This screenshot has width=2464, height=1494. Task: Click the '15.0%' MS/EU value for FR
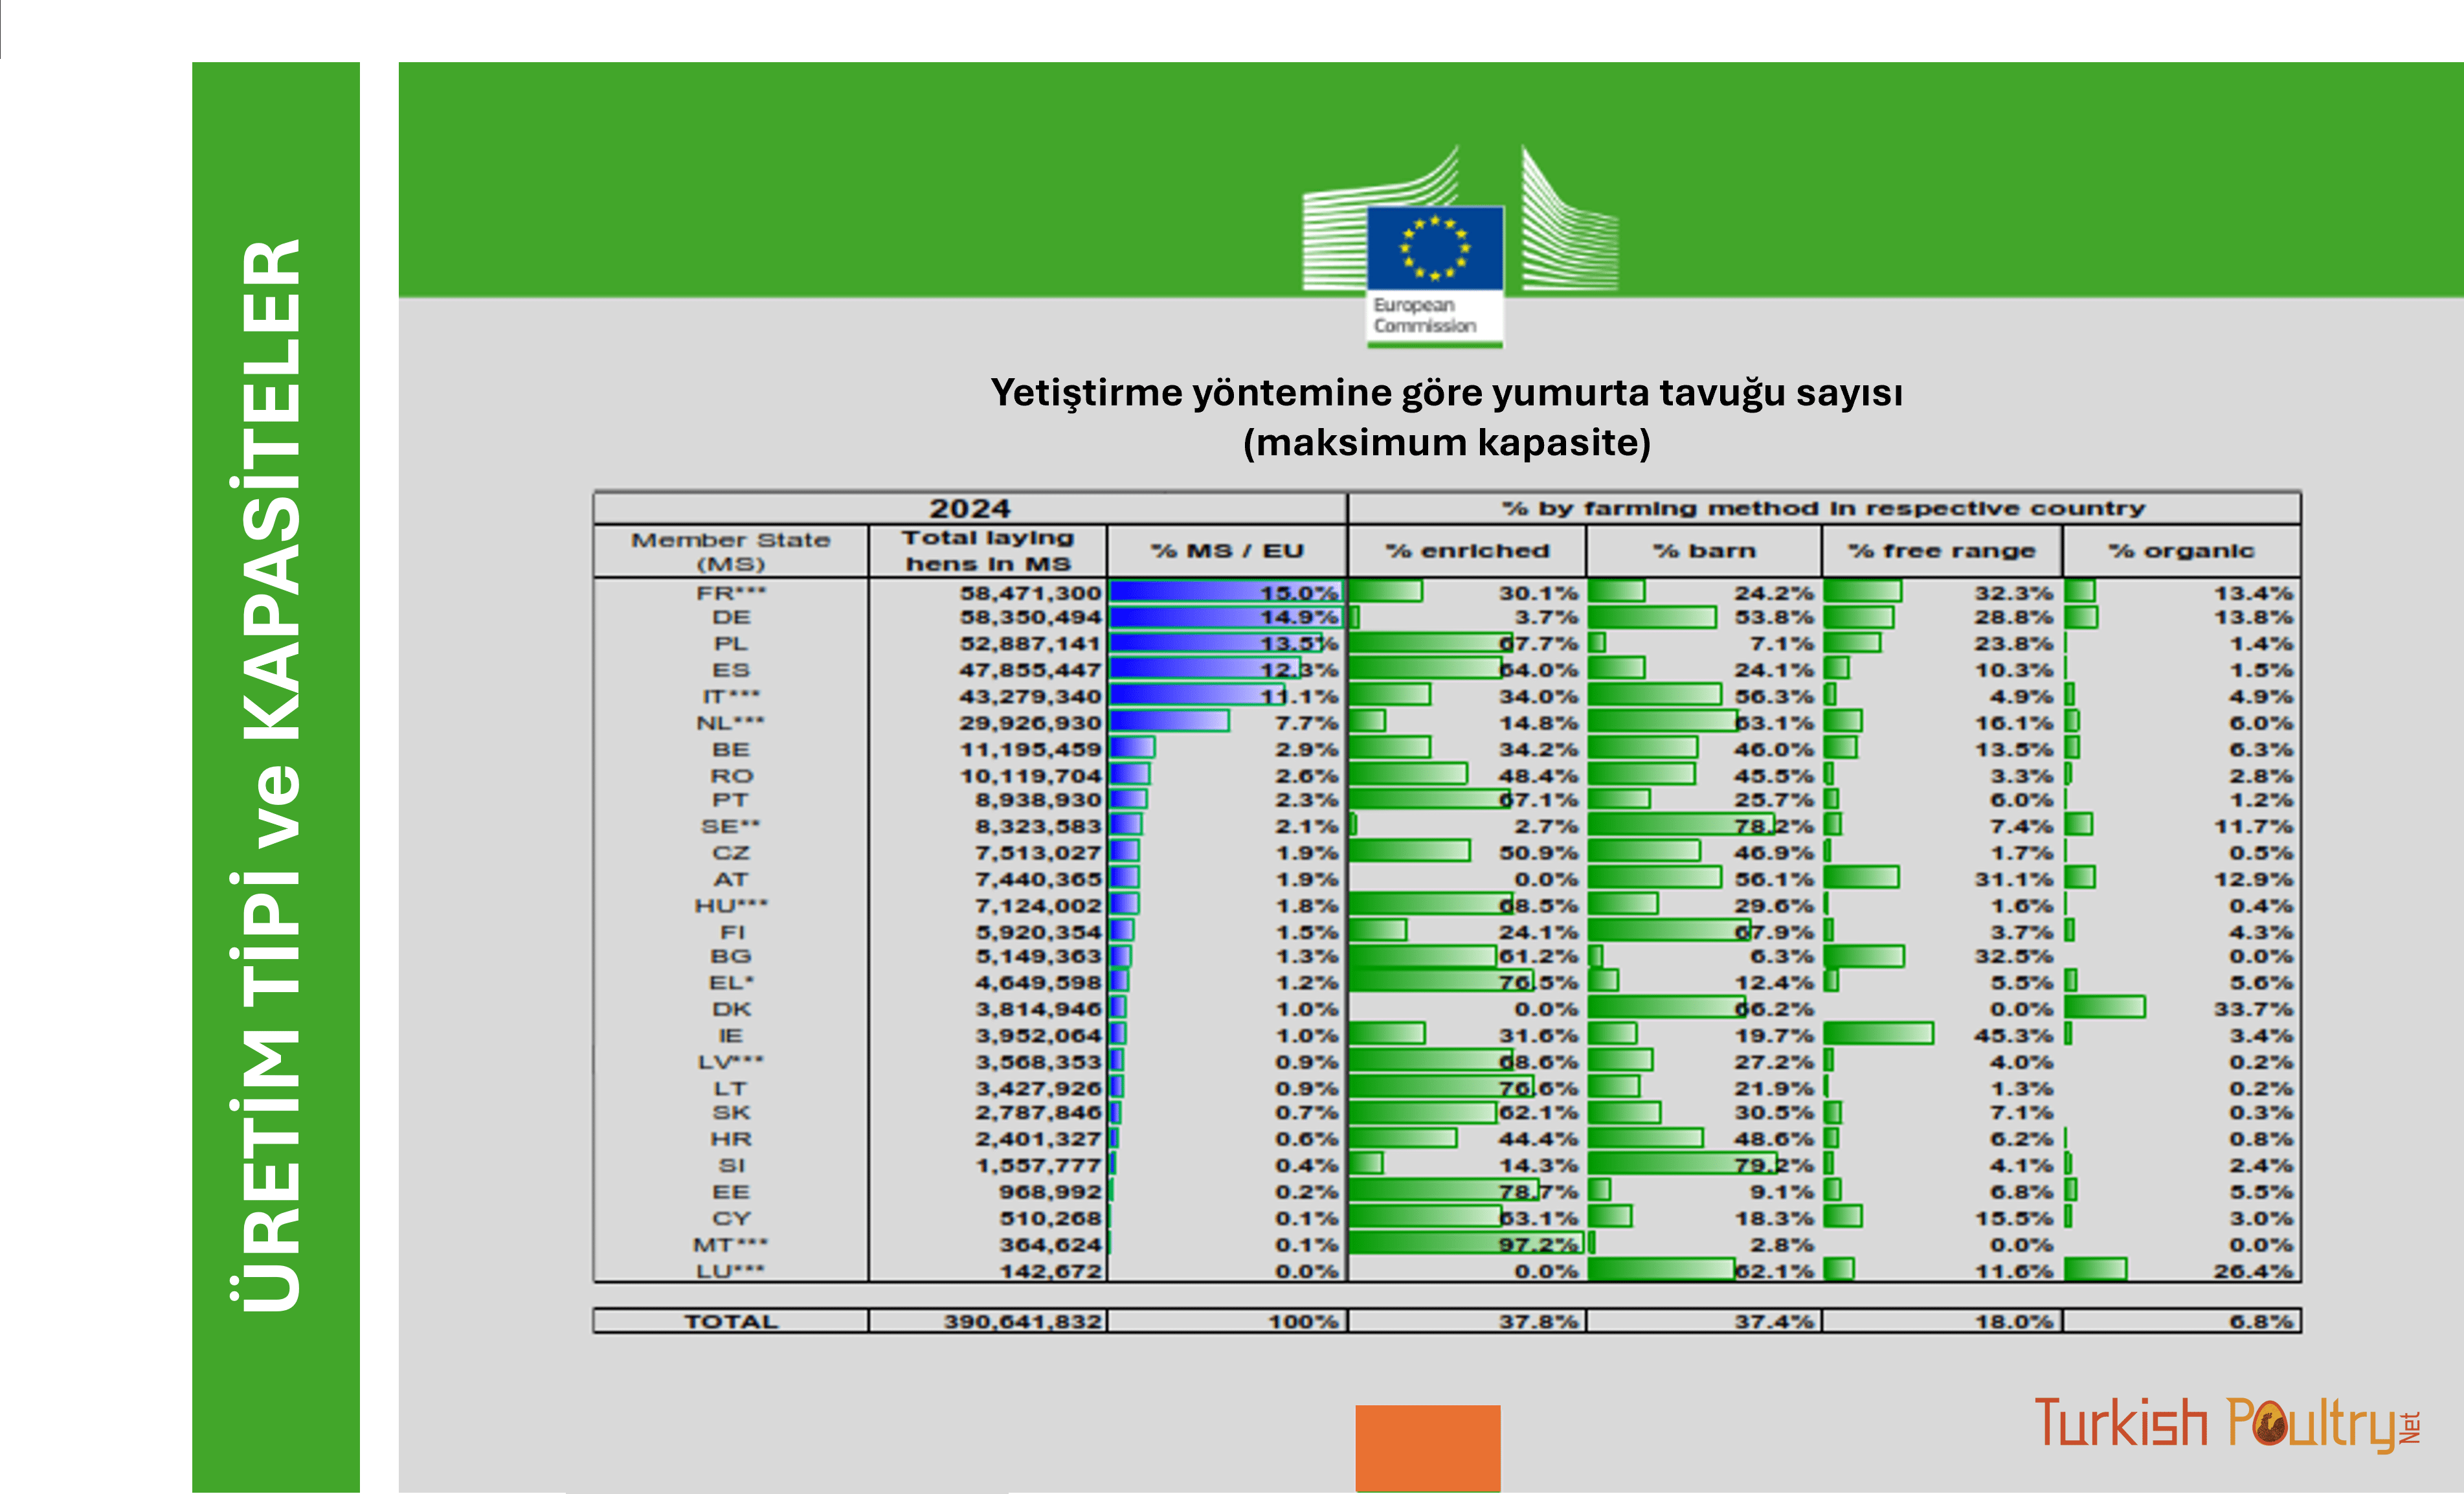pyautogui.click(x=1299, y=593)
